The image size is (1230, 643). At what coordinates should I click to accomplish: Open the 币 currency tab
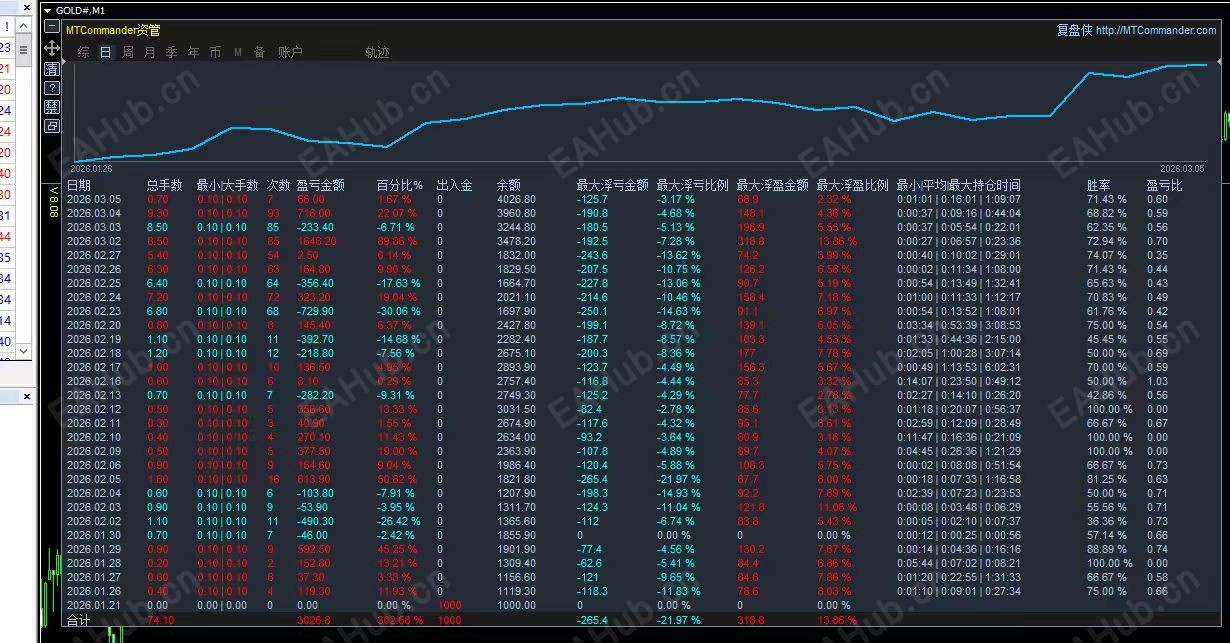point(216,52)
